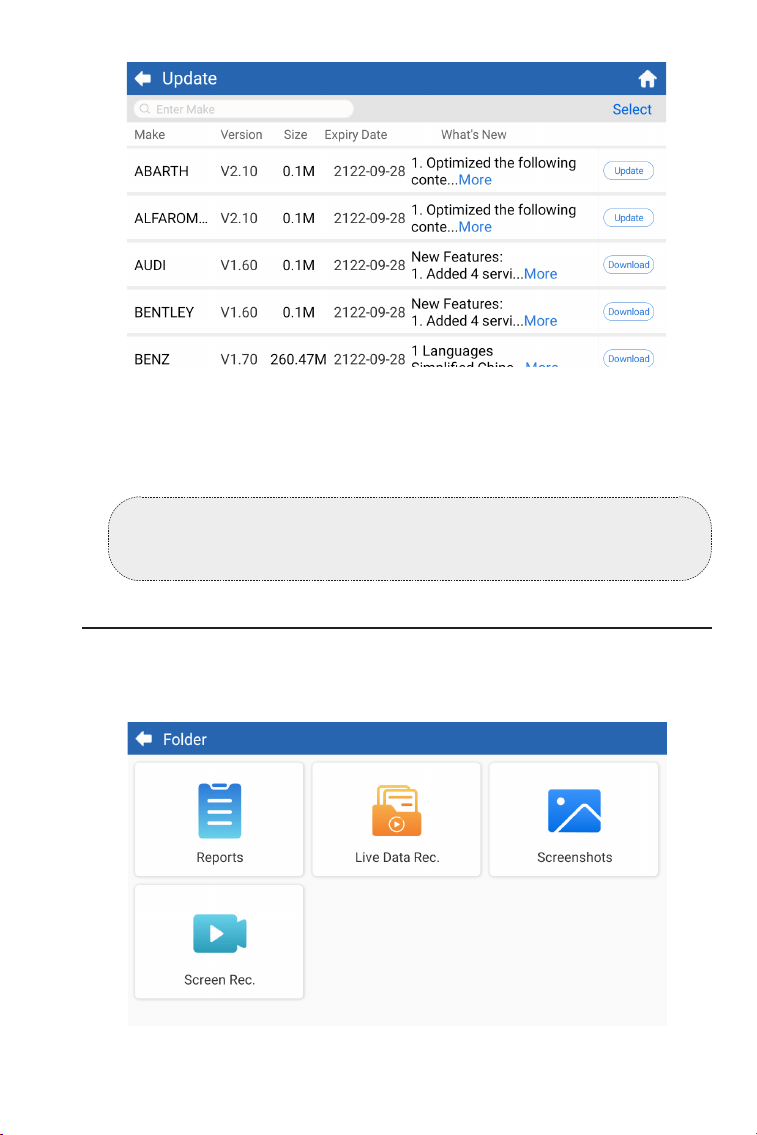Open the Screen Rec. video icon
The height and width of the screenshot is (1135, 757).
pos(219,933)
